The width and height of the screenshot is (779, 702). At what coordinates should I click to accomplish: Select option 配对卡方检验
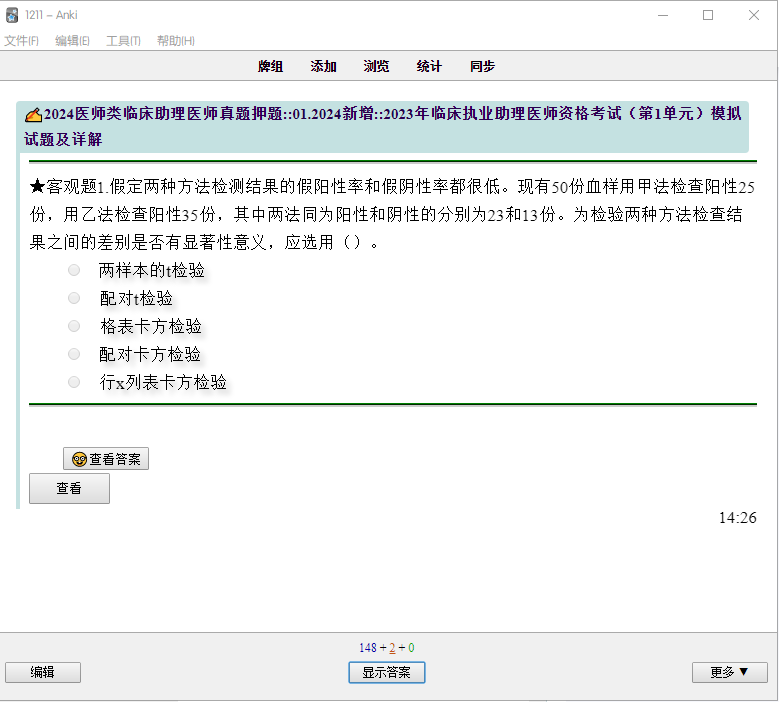pyautogui.click(x=74, y=354)
